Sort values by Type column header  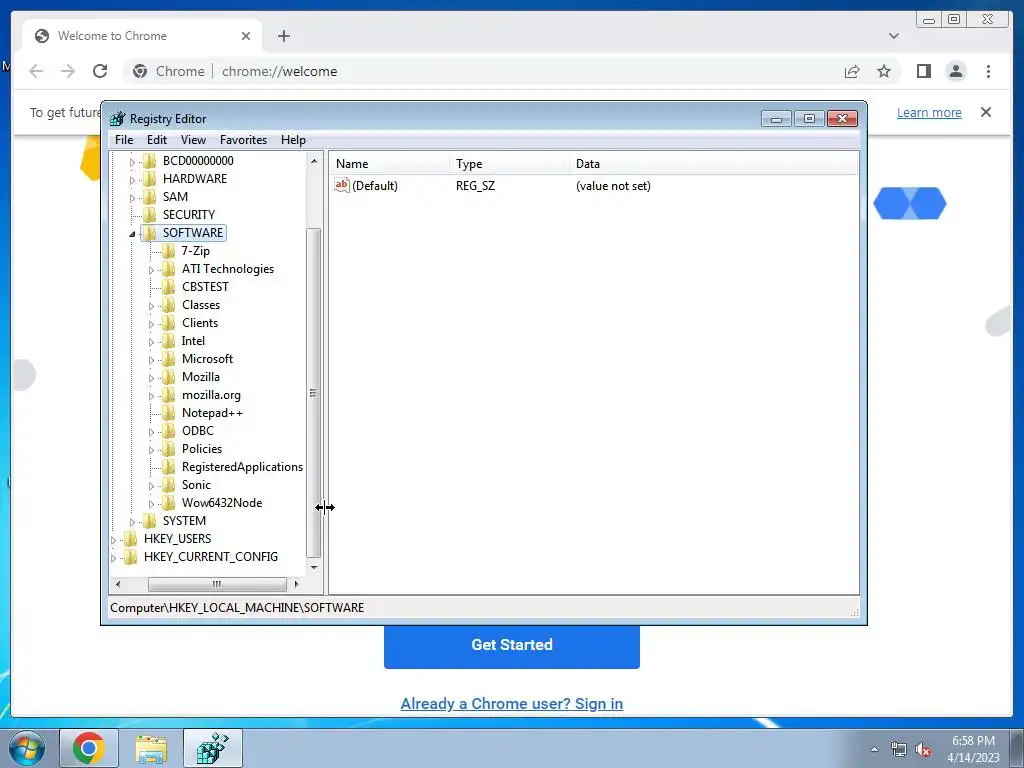click(509, 164)
